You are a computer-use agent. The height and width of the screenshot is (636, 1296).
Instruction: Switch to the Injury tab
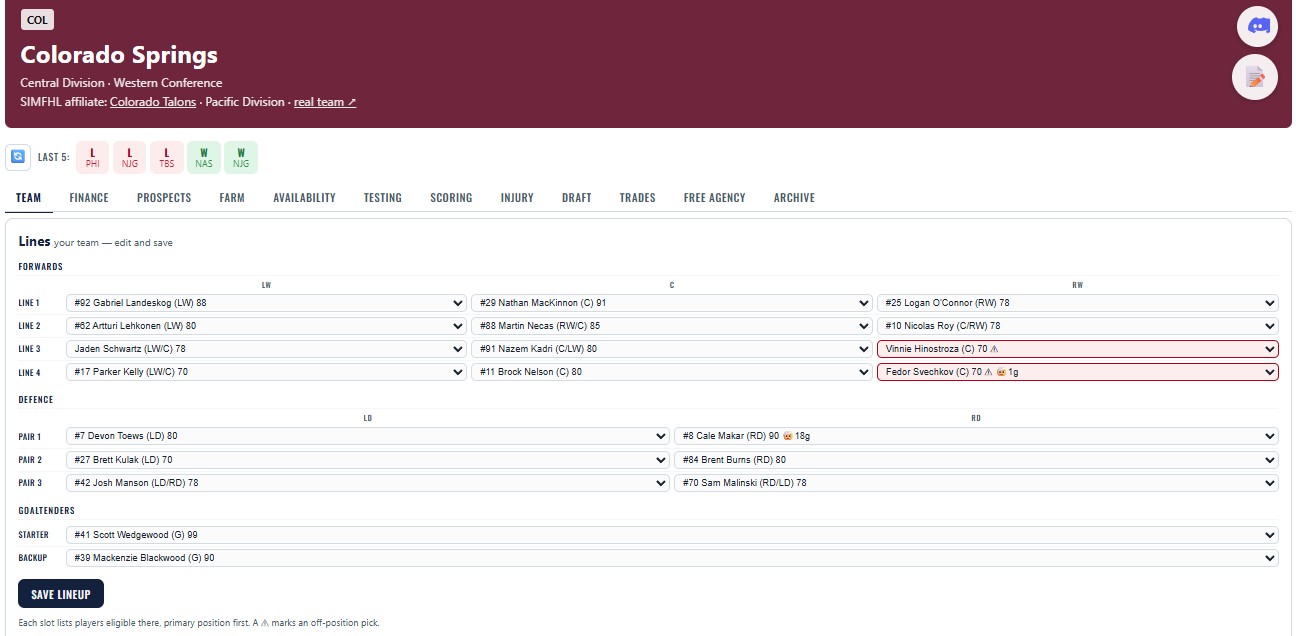517,198
